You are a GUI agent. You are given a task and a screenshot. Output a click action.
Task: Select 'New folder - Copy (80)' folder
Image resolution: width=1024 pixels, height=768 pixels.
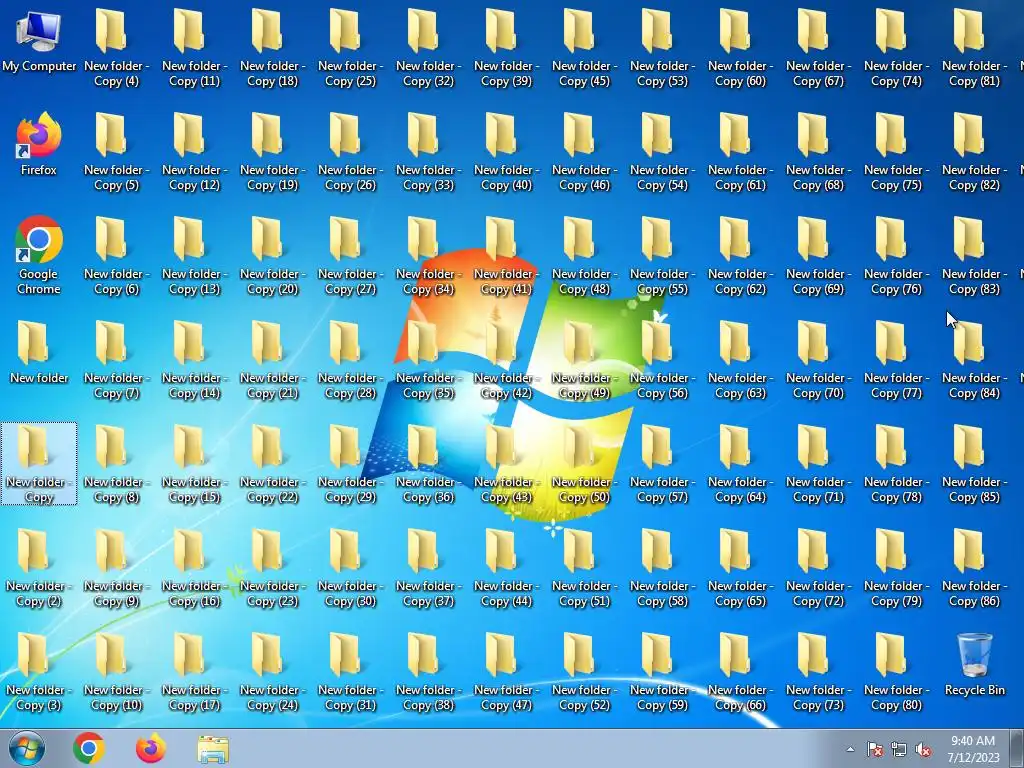(x=896, y=672)
